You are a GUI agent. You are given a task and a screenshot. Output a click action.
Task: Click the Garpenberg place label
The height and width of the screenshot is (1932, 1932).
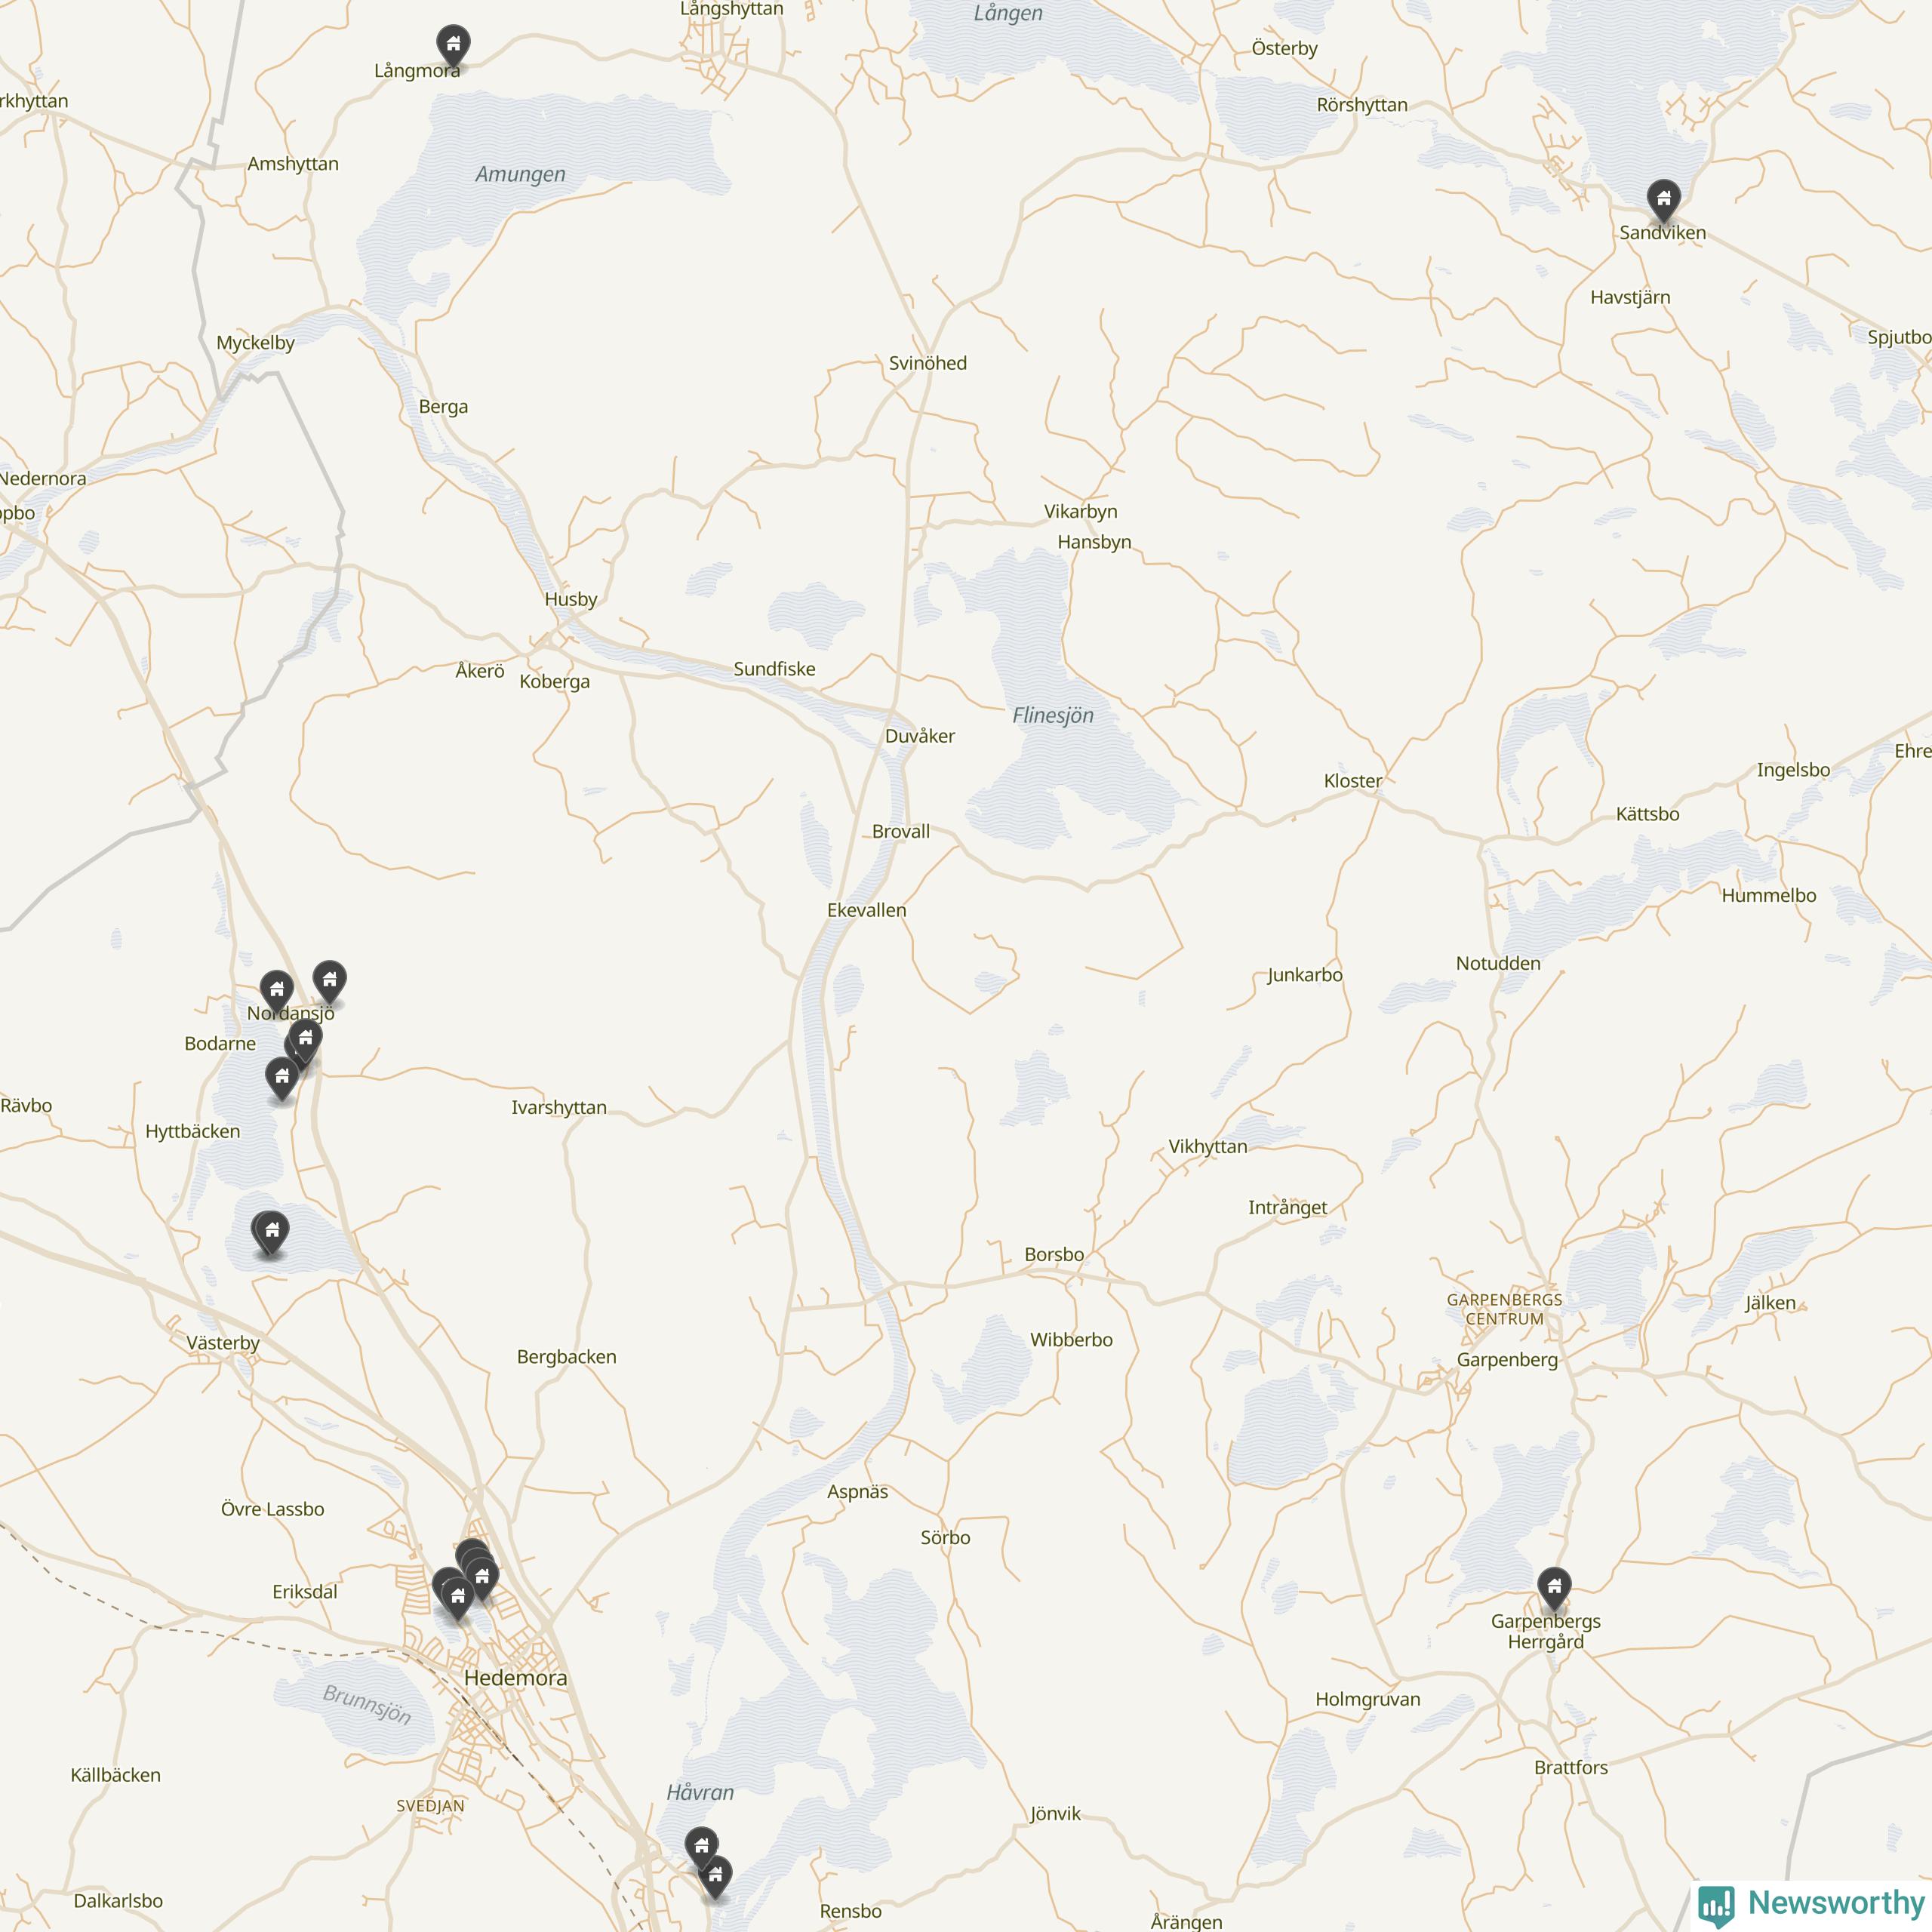pyautogui.click(x=1507, y=1360)
